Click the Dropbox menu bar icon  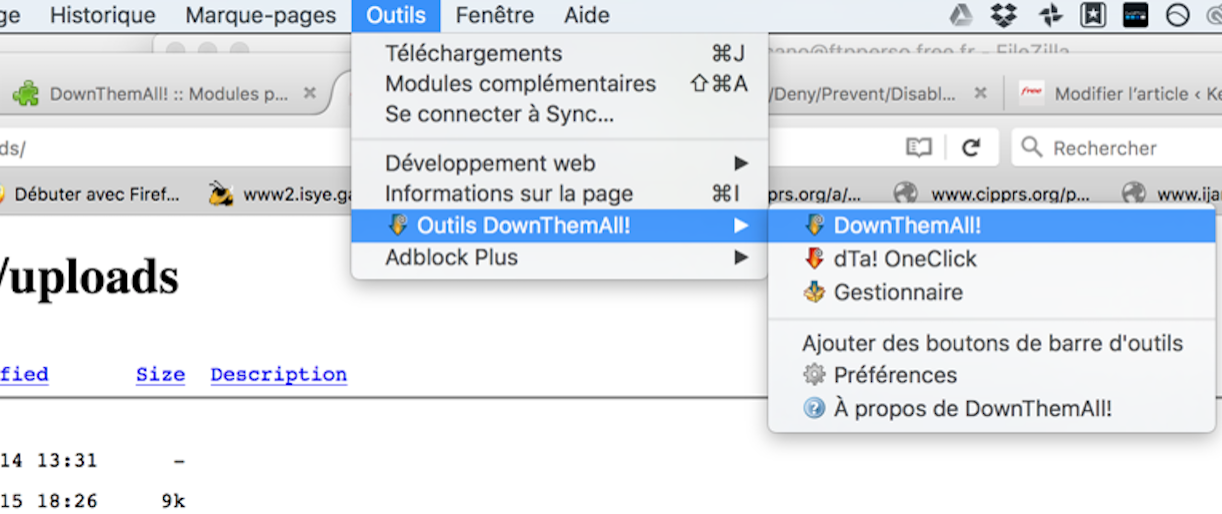pyautogui.click(x=1004, y=15)
